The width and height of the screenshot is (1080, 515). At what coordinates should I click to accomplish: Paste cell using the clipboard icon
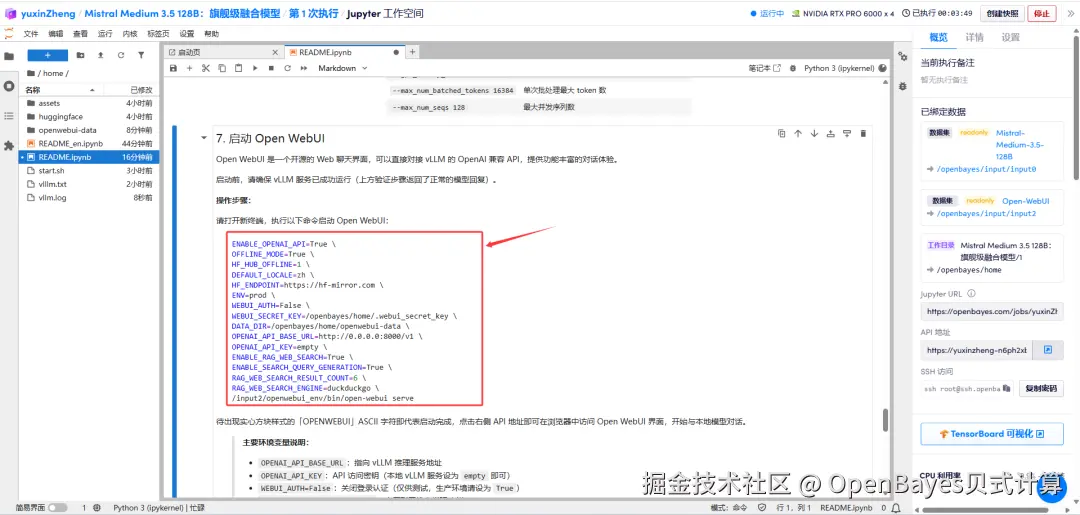[x=238, y=68]
